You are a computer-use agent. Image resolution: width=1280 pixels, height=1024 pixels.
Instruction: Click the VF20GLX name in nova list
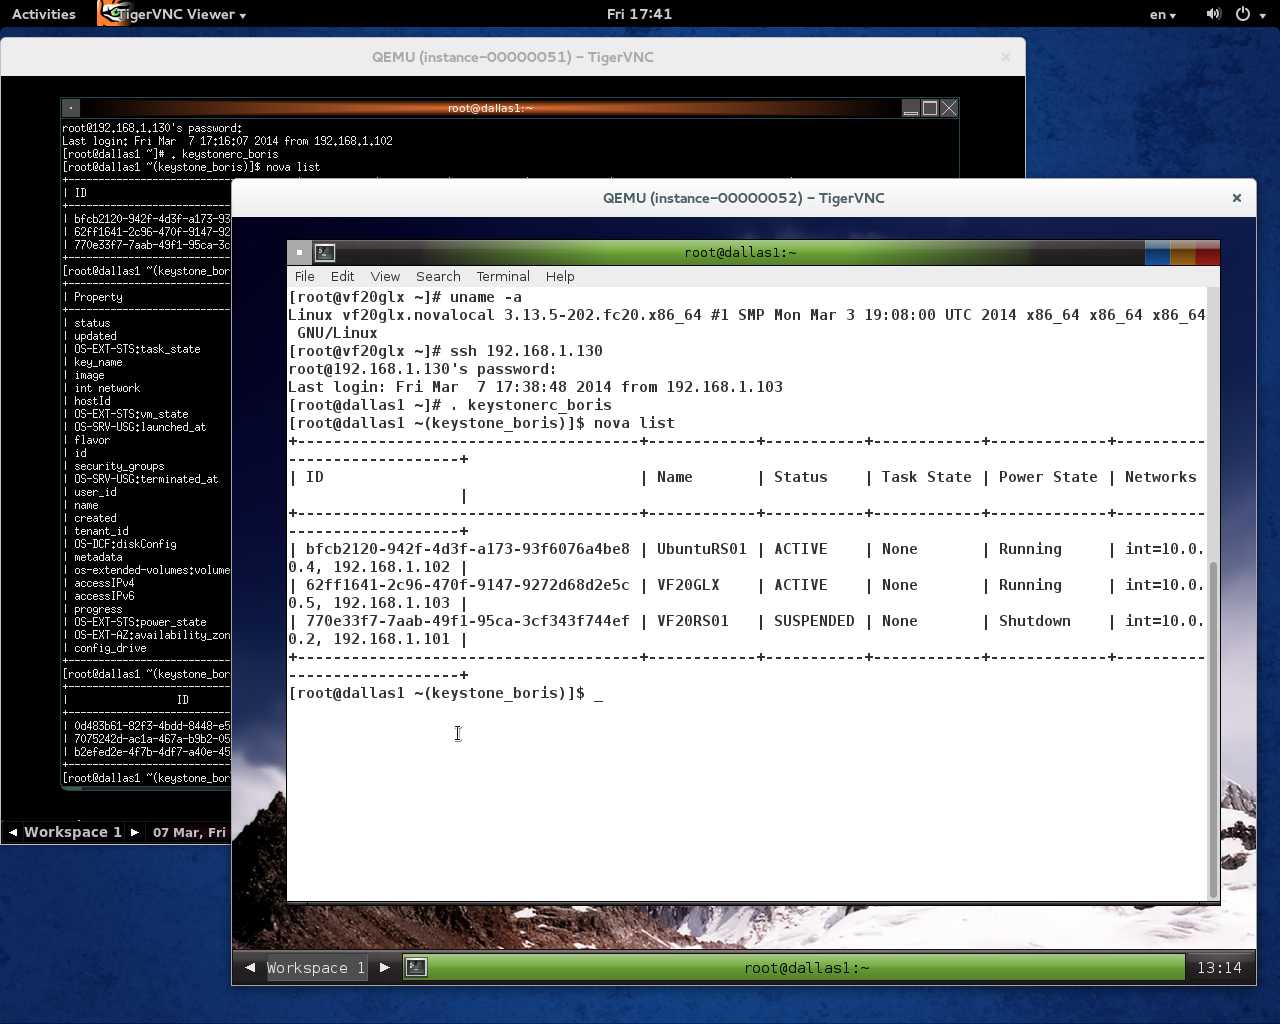688,585
